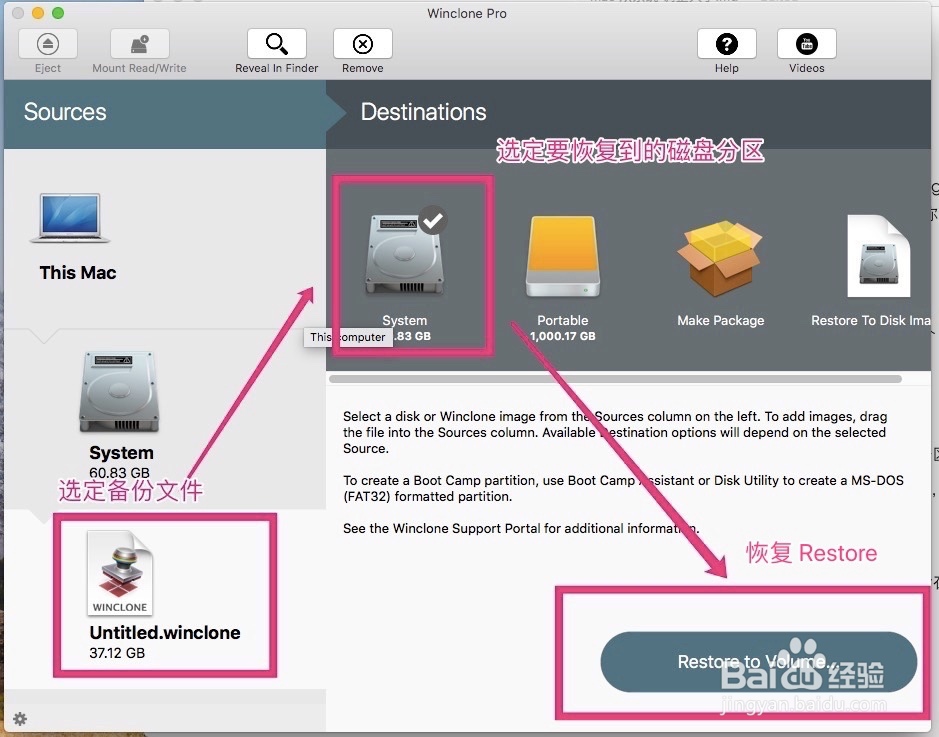Click the Eject toolbar icon

48,44
